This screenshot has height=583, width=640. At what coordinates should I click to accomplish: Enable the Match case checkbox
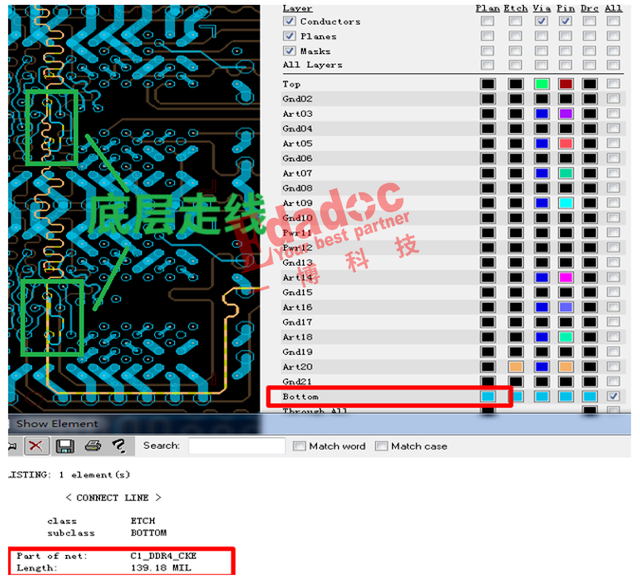click(x=381, y=446)
